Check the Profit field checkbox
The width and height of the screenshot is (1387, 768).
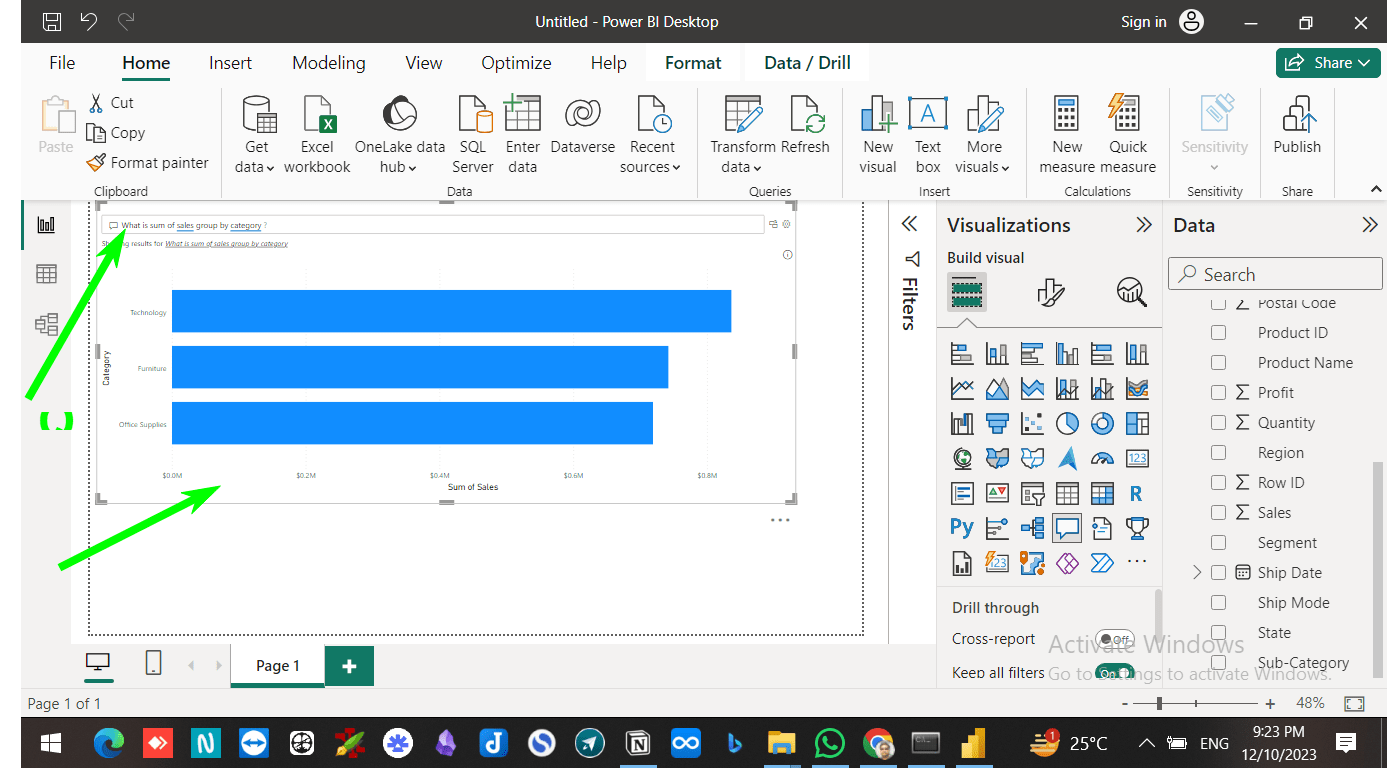[x=1218, y=393]
